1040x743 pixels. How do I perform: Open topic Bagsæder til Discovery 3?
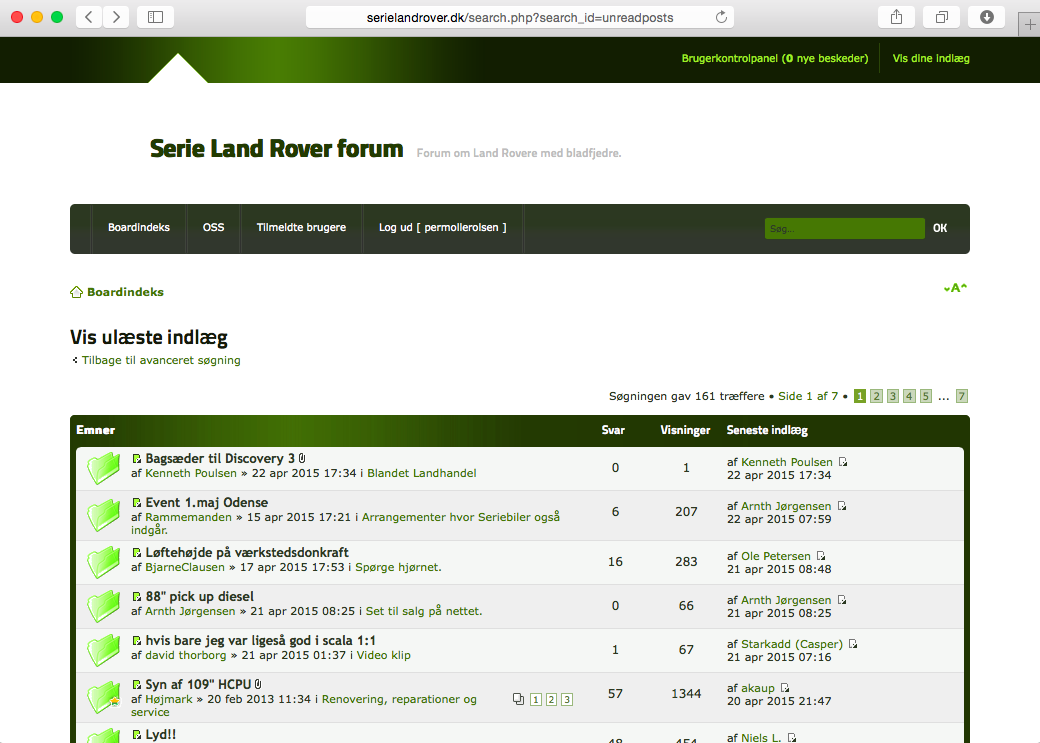tap(220, 458)
